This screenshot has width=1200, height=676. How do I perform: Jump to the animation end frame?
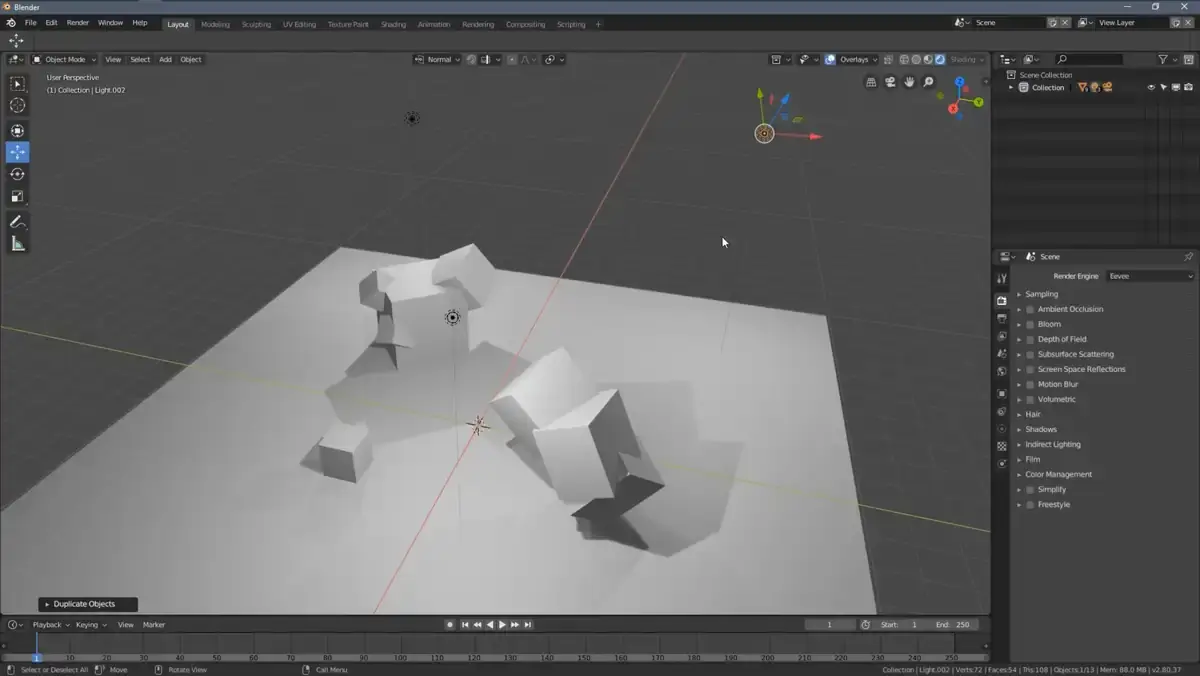(x=527, y=625)
